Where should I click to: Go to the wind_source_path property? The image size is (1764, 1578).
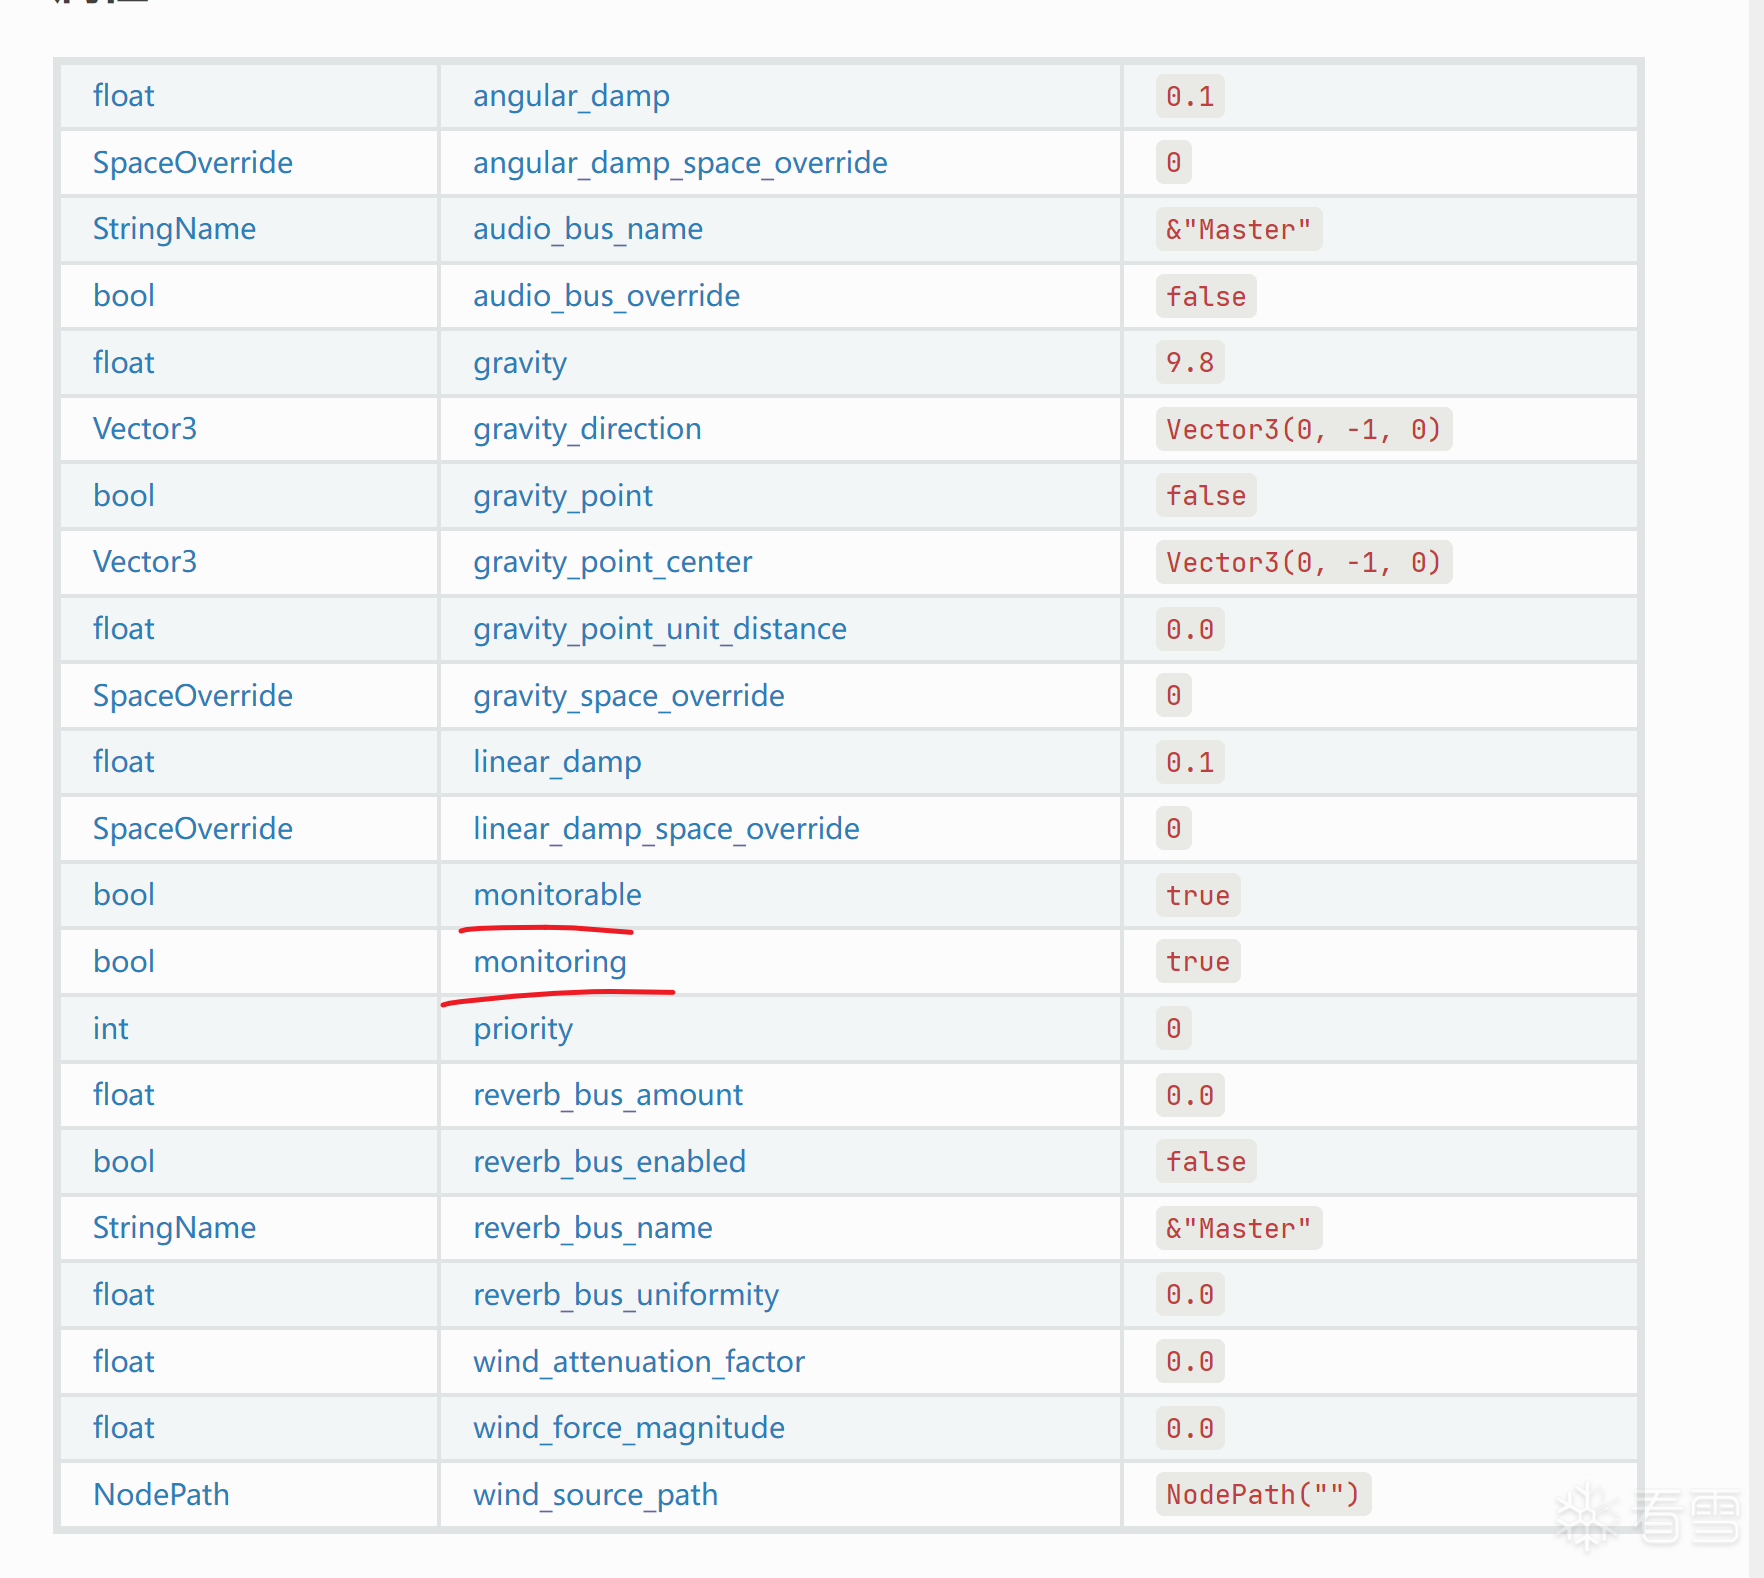(595, 1495)
